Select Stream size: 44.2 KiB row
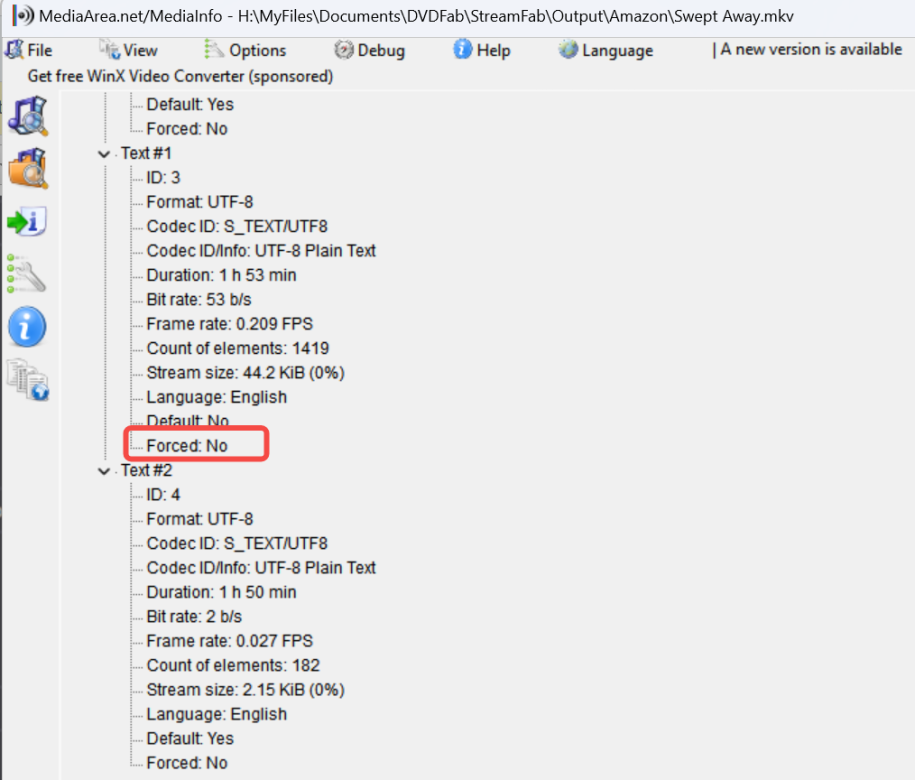915x780 pixels. (246, 373)
